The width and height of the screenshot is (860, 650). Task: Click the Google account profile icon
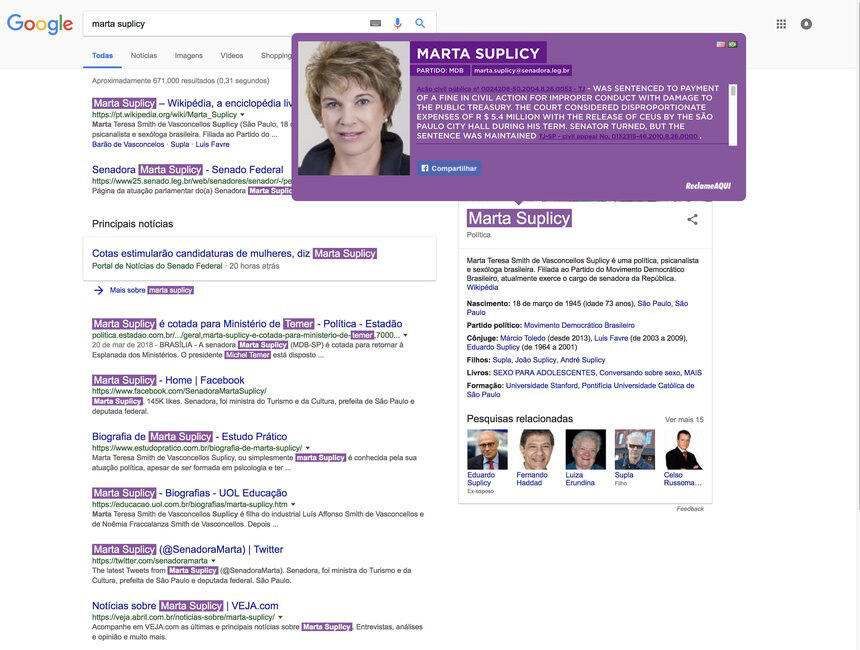[806, 24]
